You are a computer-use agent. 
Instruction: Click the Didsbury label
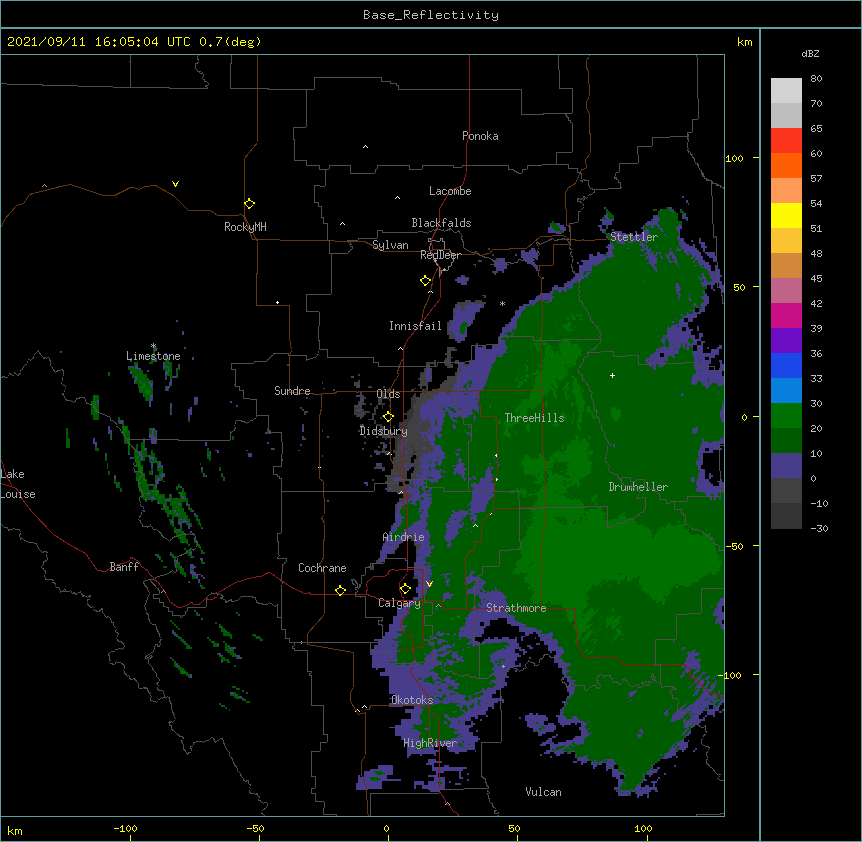pyautogui.click(x=383, y=431)
